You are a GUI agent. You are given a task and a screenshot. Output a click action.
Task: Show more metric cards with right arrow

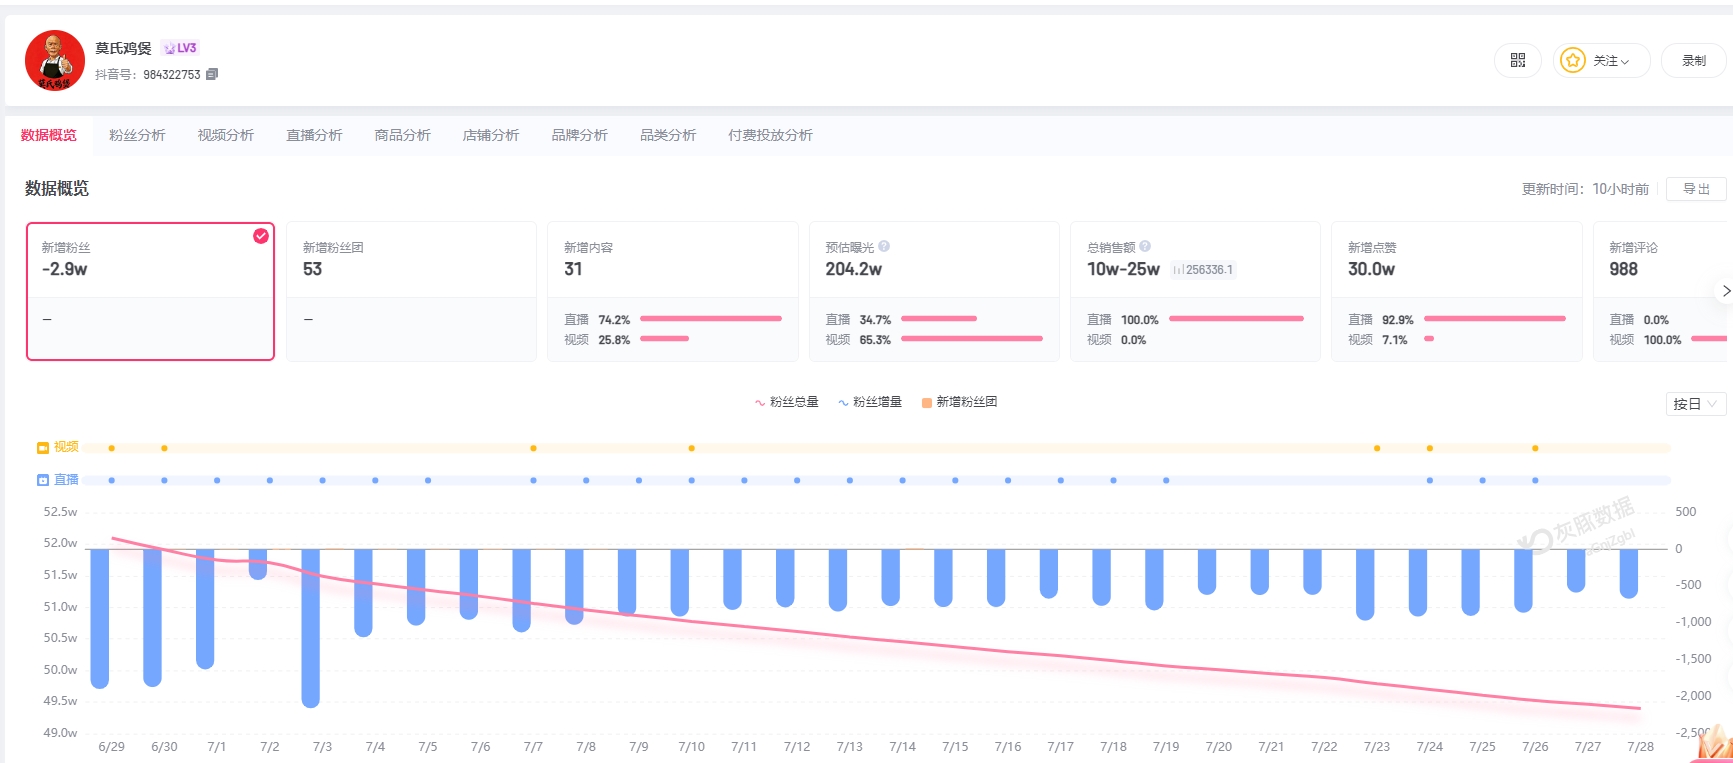[1725, 291]
